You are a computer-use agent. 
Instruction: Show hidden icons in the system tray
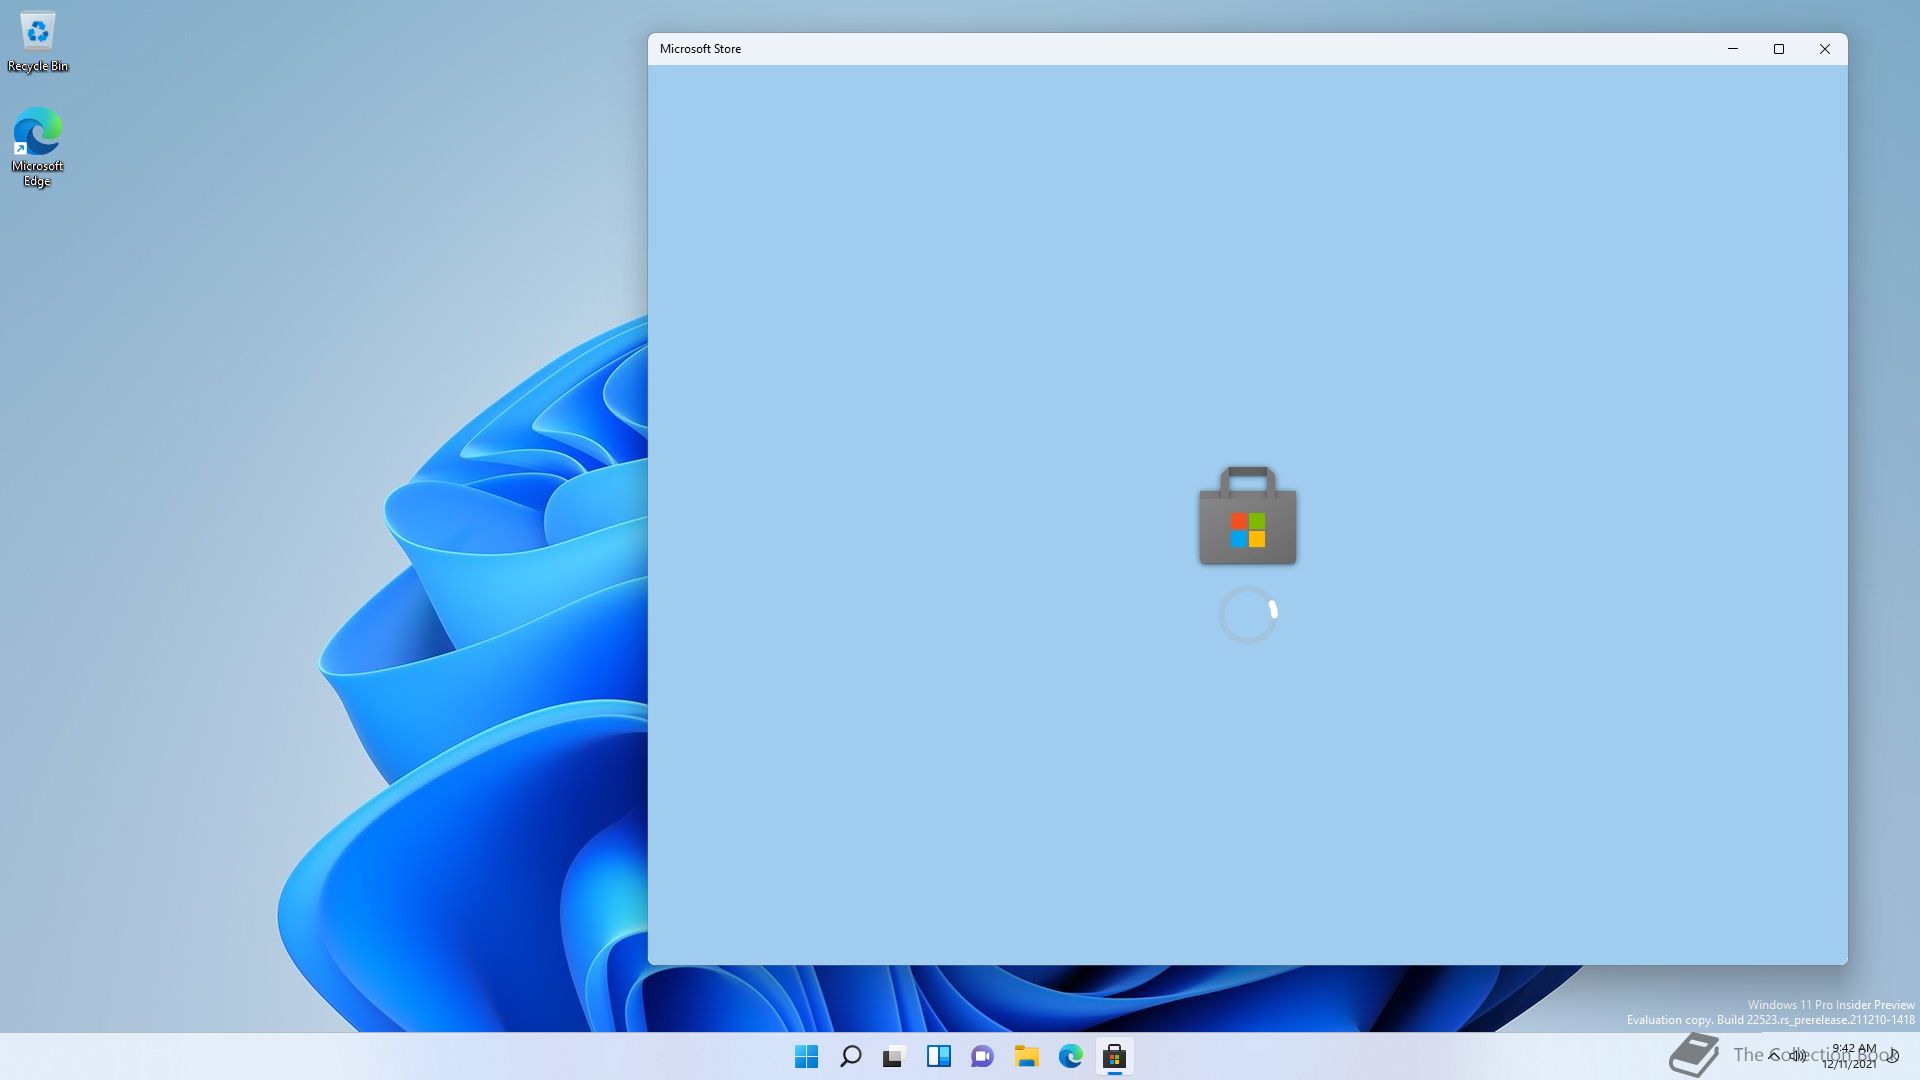coord(1774,1056)
